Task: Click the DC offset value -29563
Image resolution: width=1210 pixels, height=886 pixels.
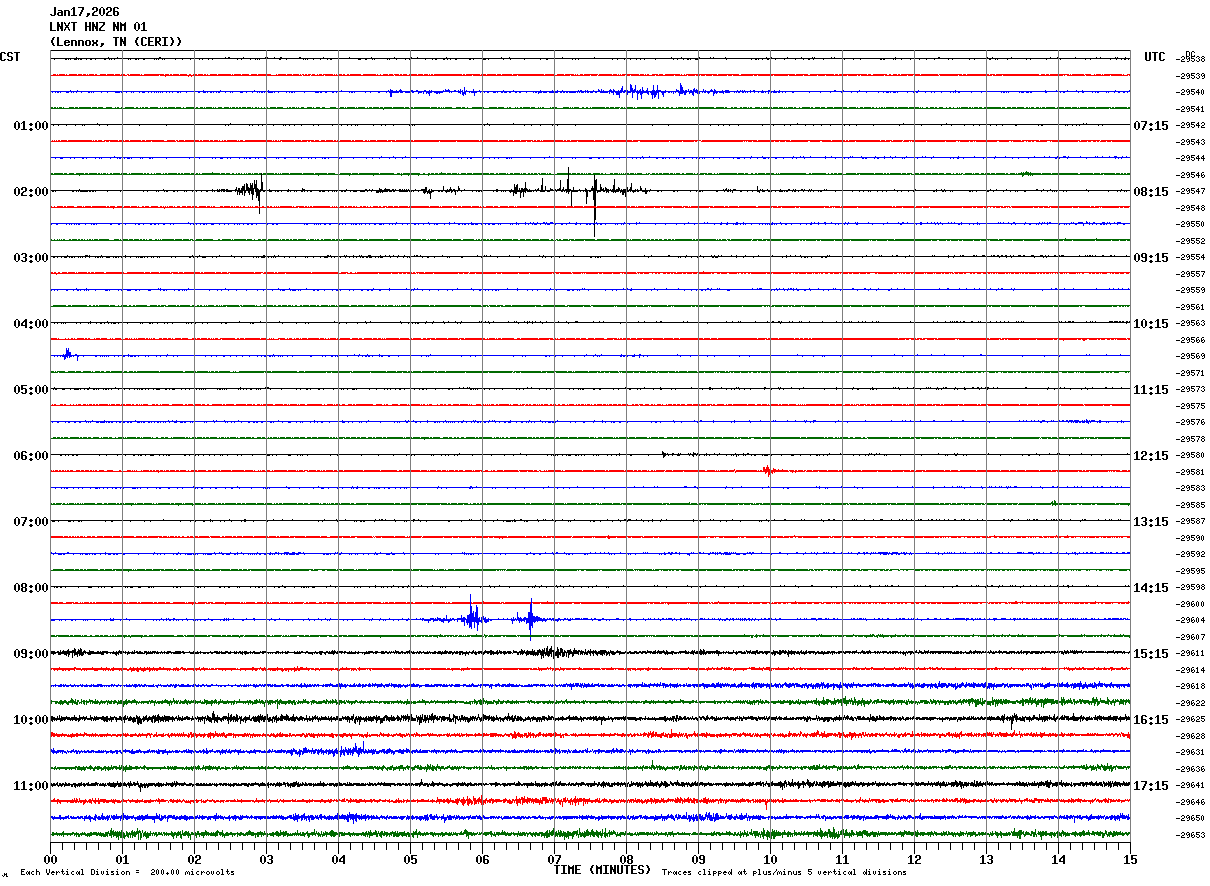Action: (1191, 323)
